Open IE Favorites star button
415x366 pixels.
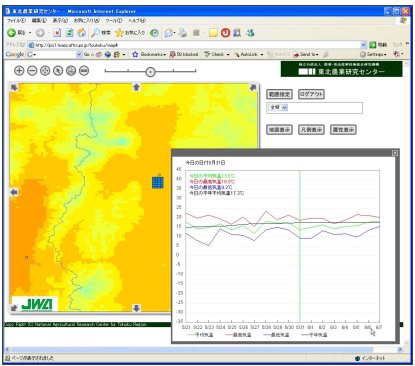130,33
